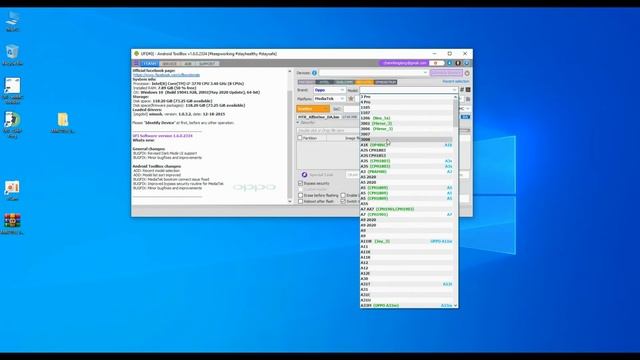Select A7 AX7 model row
This screenshot has height=360, width=640.
(x=407, y=209)
